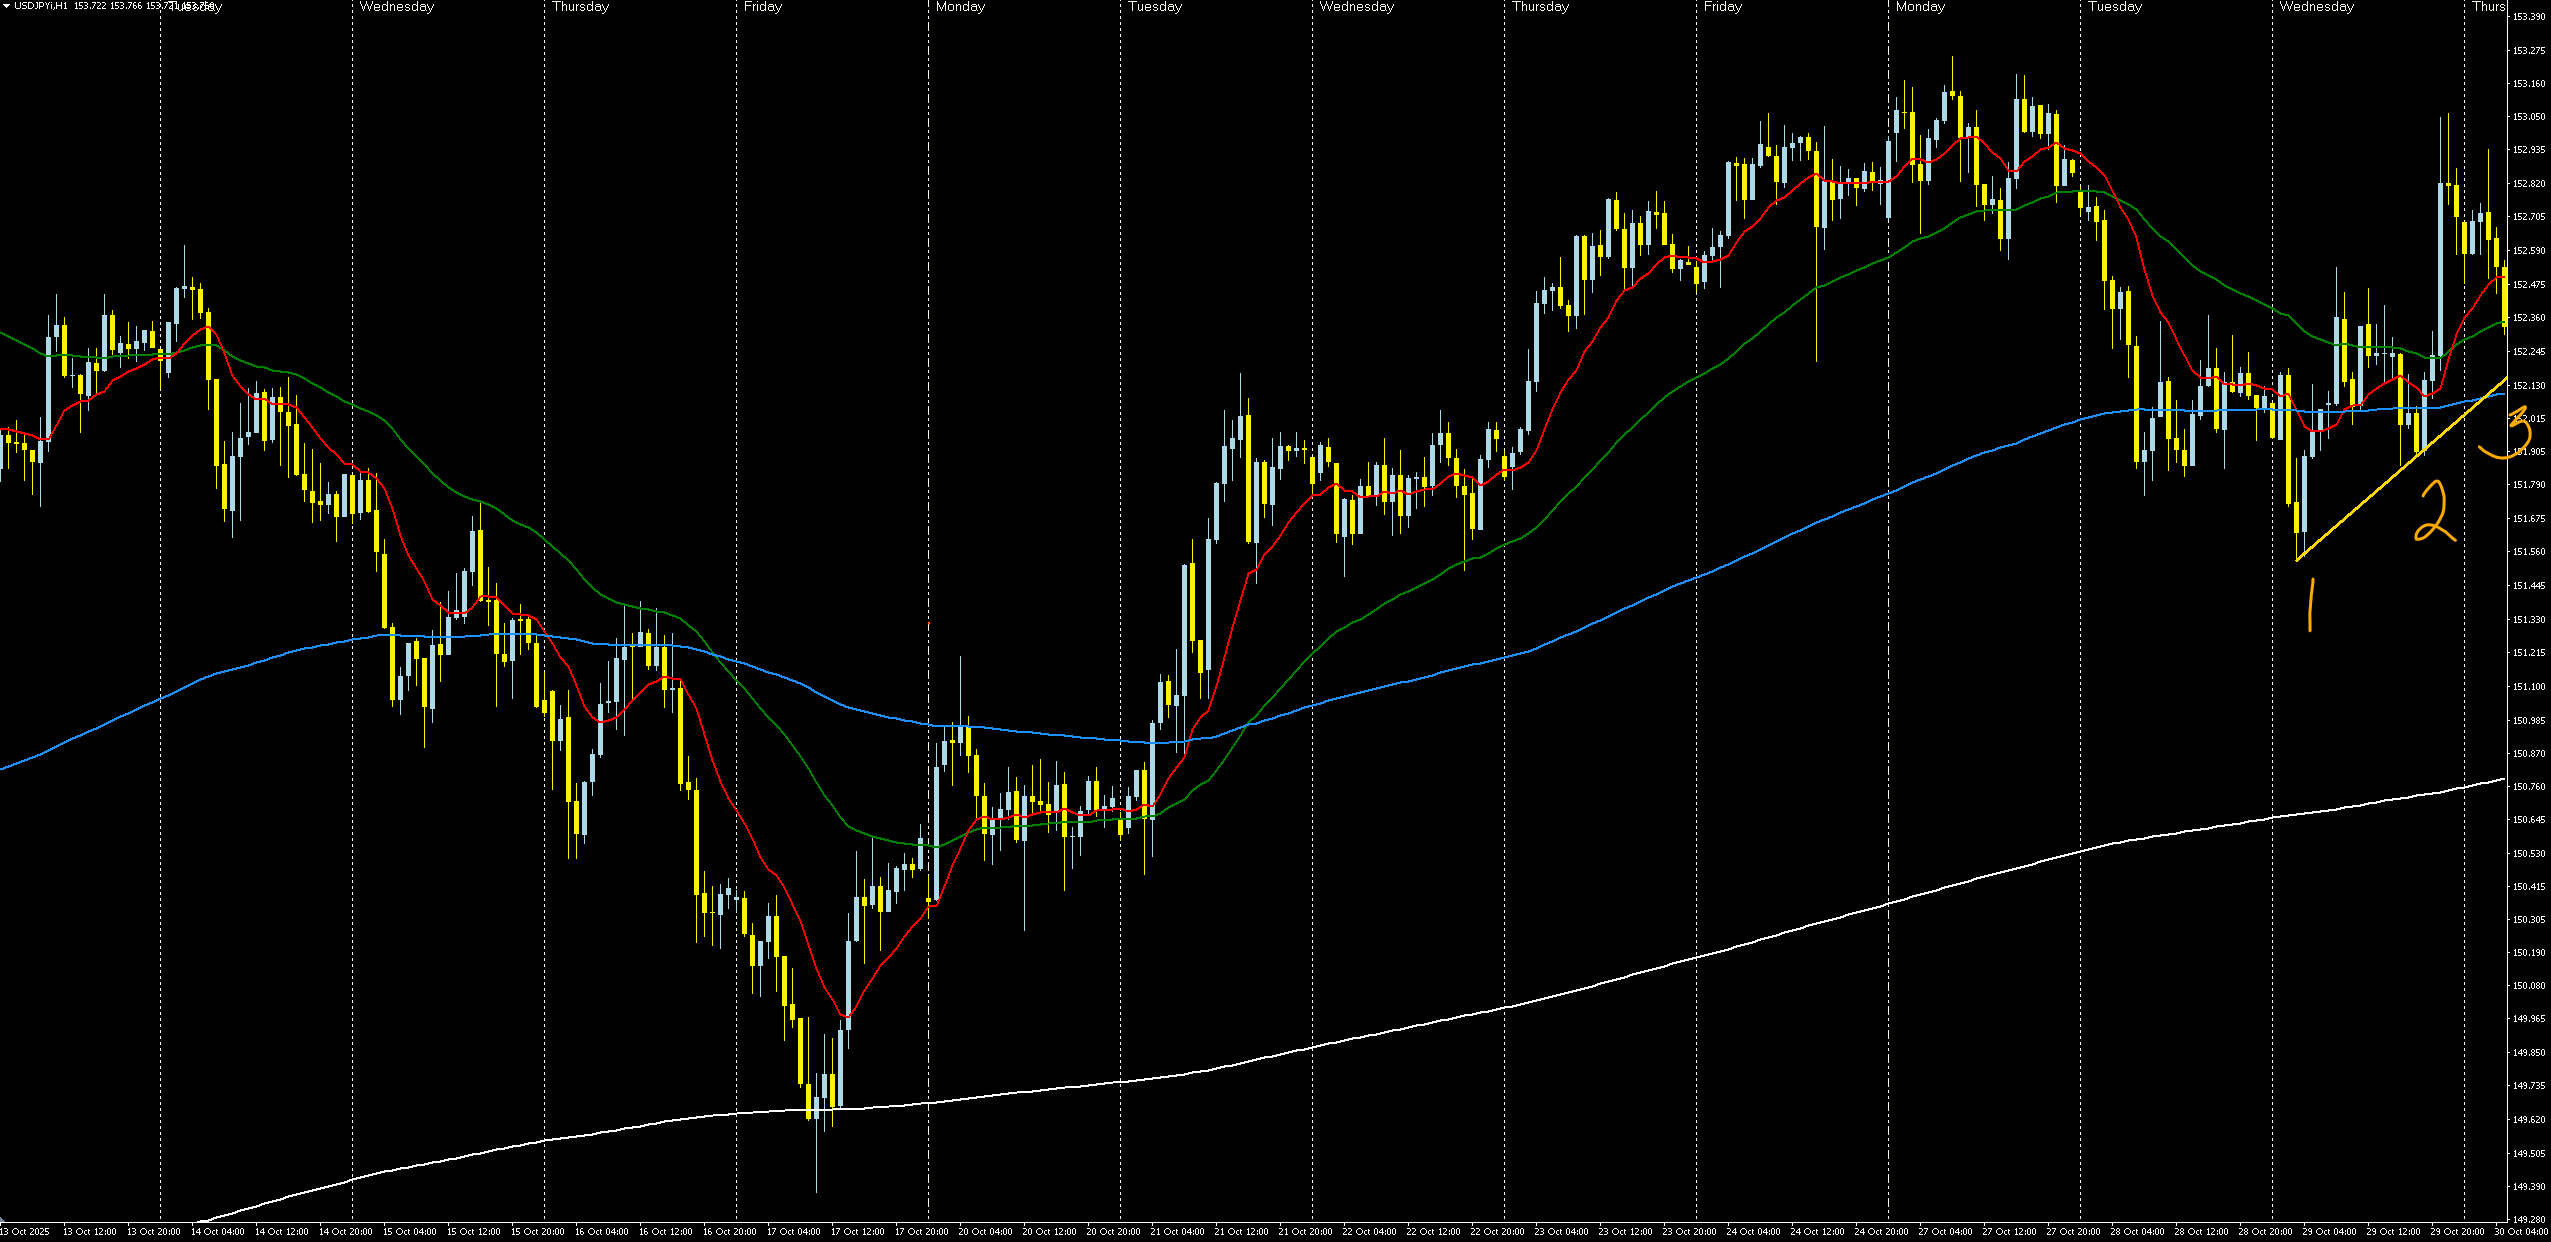The width and height of the screenshot is (2551, 1242).
Task: Click the 152.130 price scale label
Action: point(2528,385)
